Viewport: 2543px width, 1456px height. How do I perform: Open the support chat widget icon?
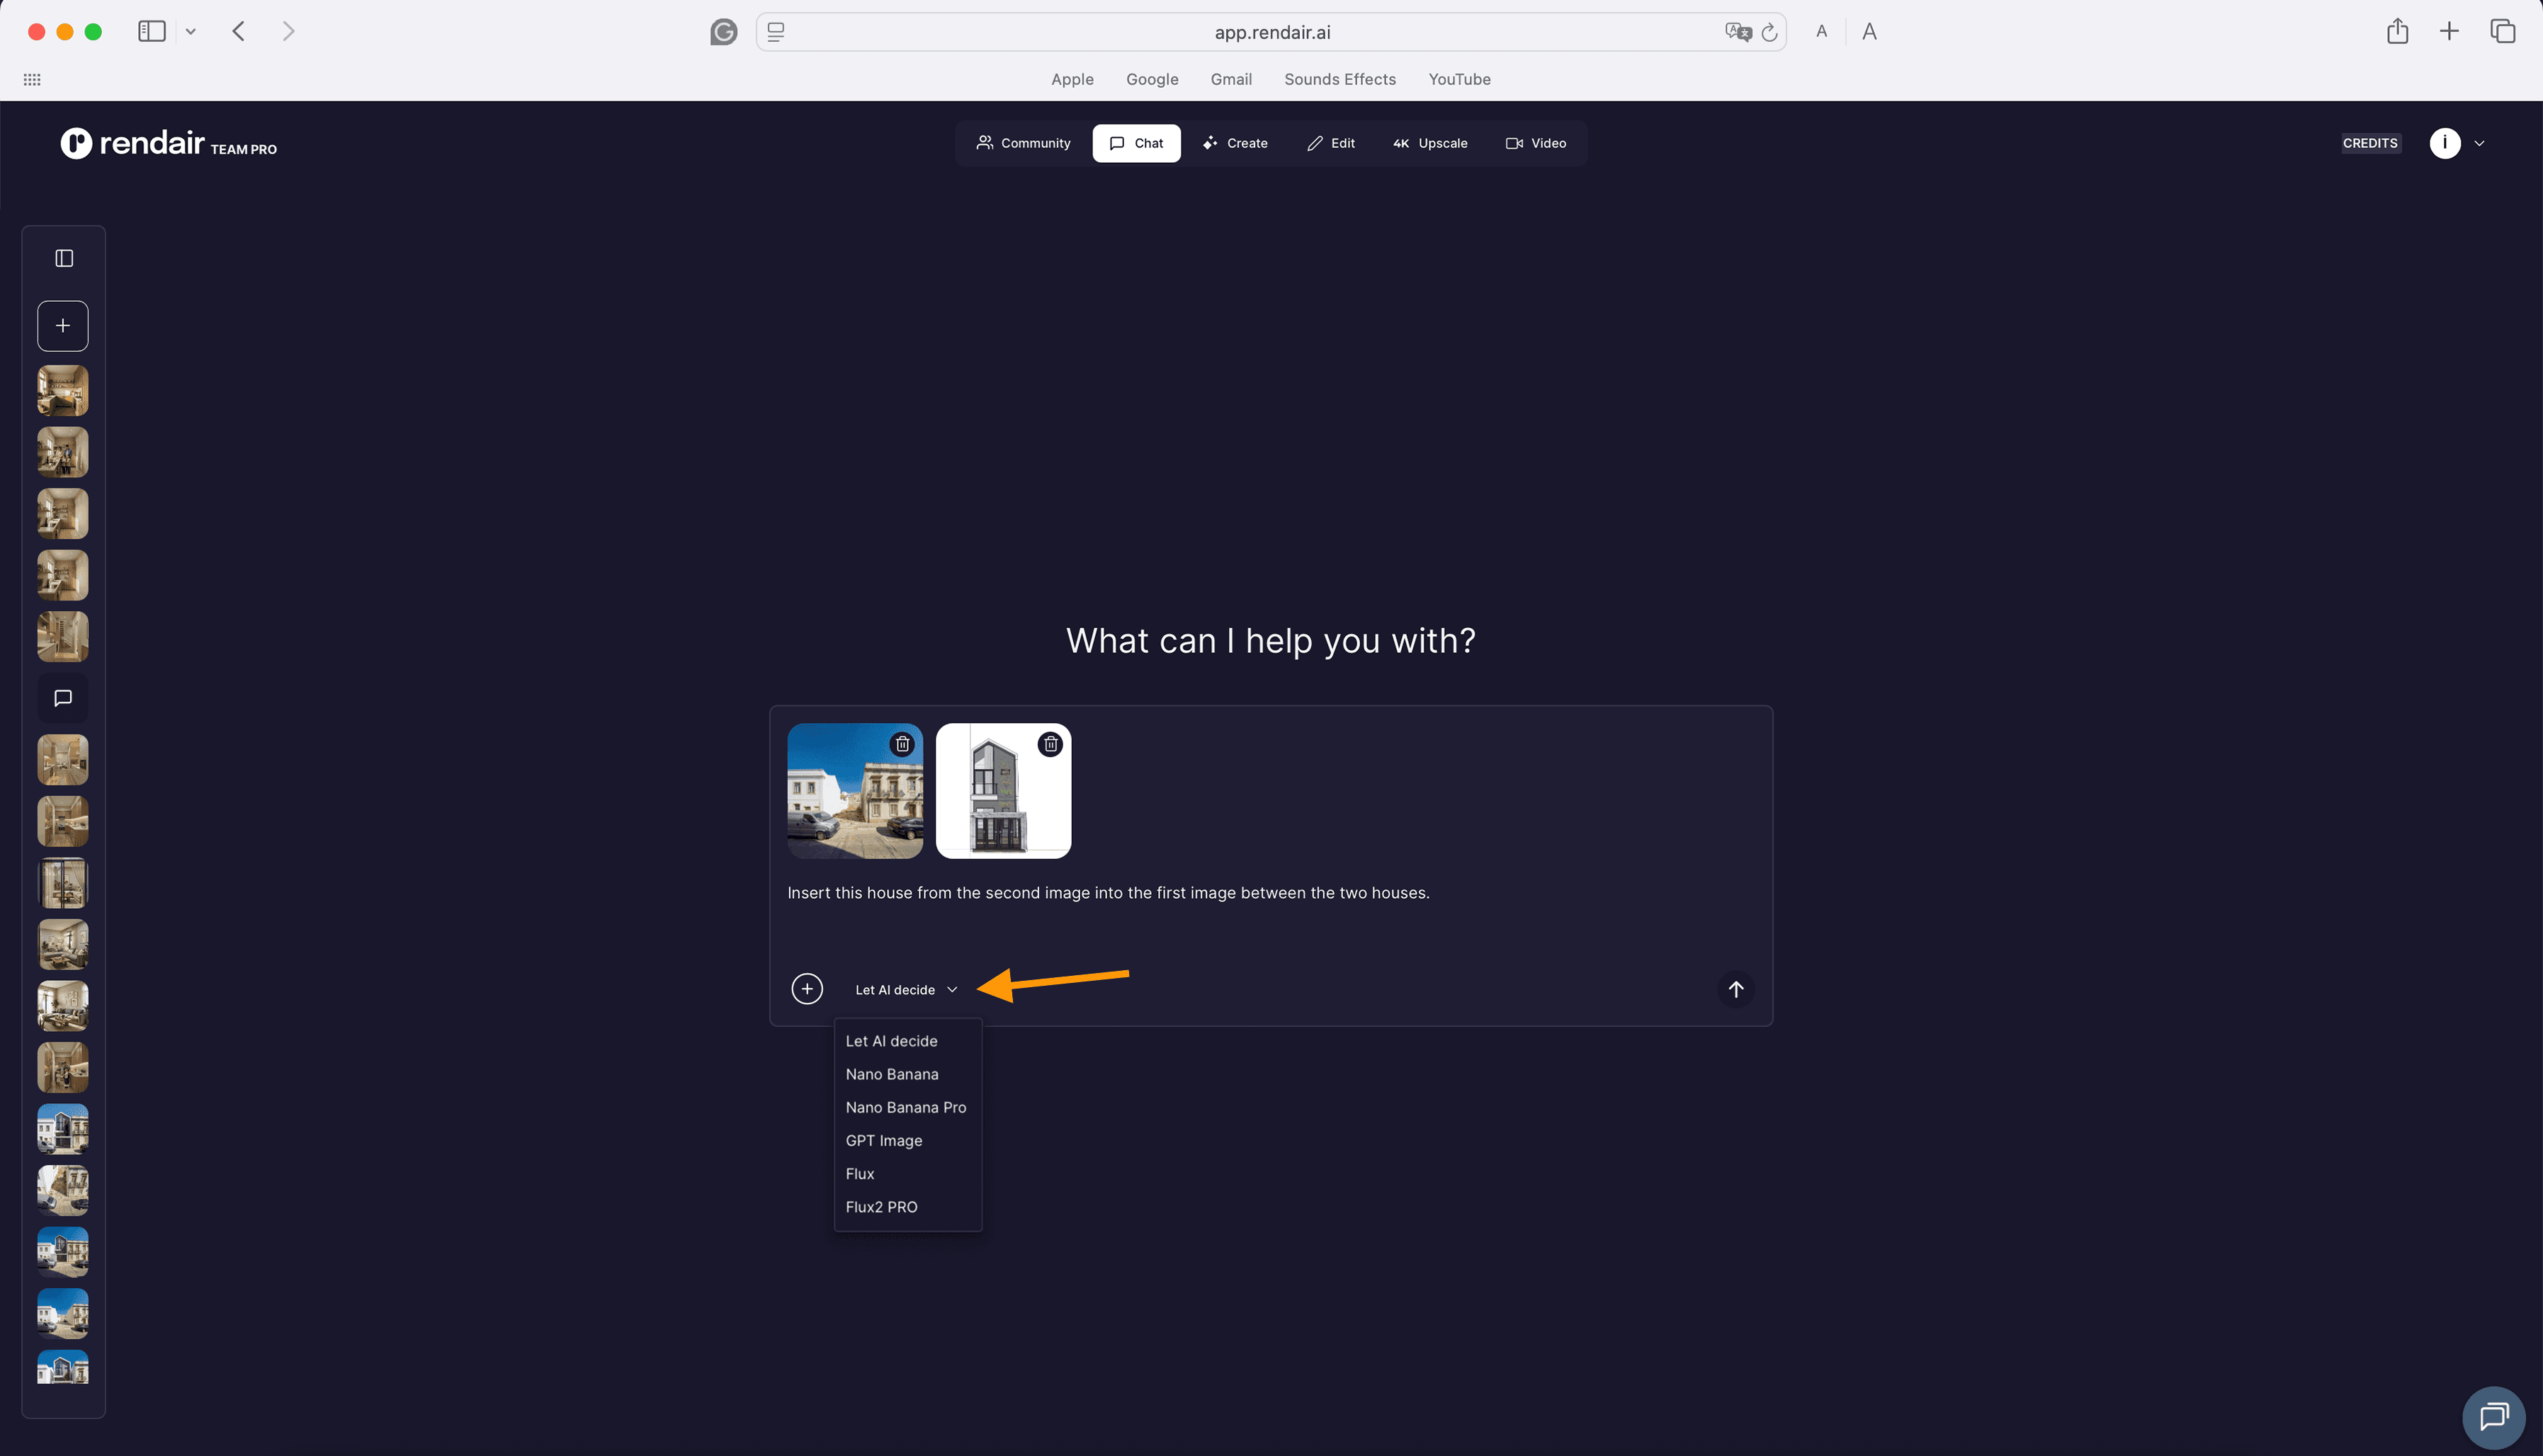point(2494,1416)
